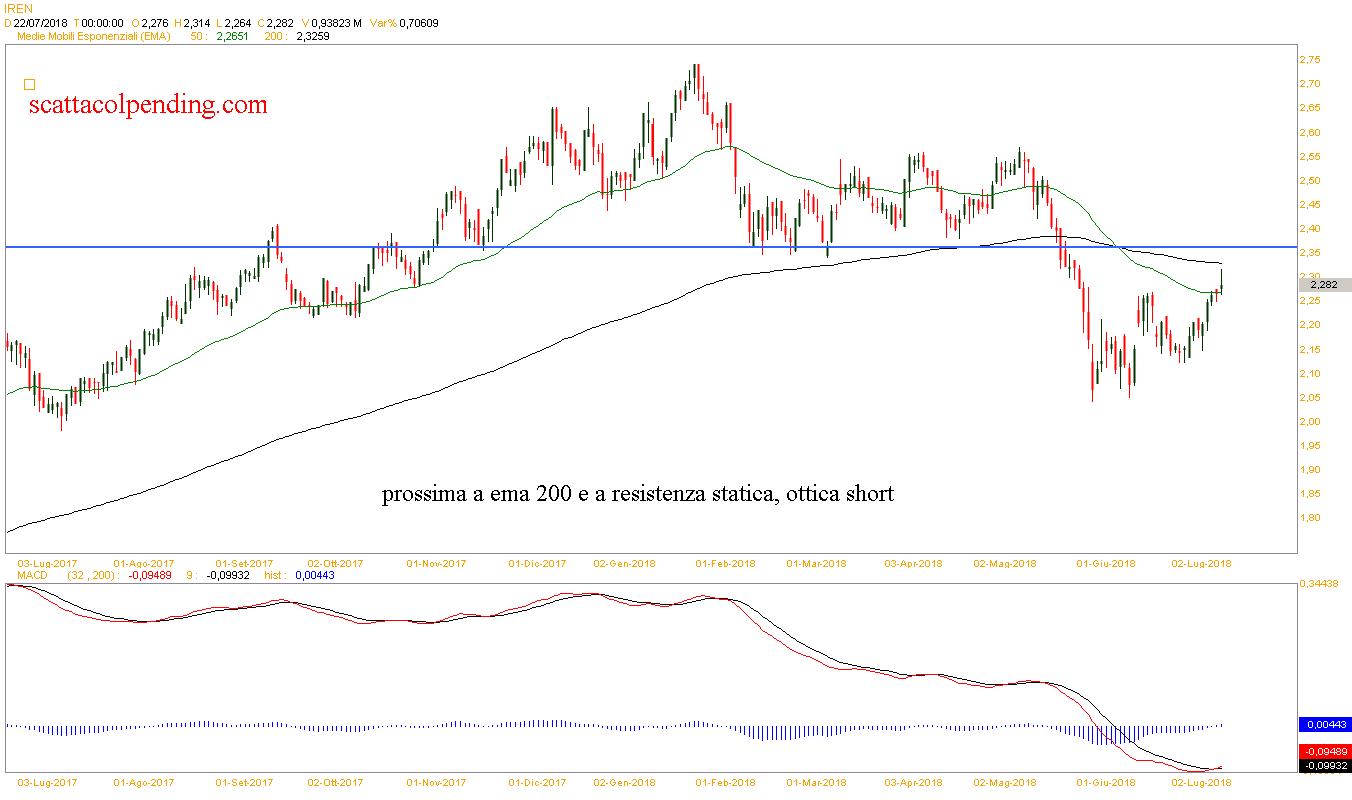1352x800 pixels.
Task: Click the 1,90 price axis label
Action: [x=1308, y=469]
